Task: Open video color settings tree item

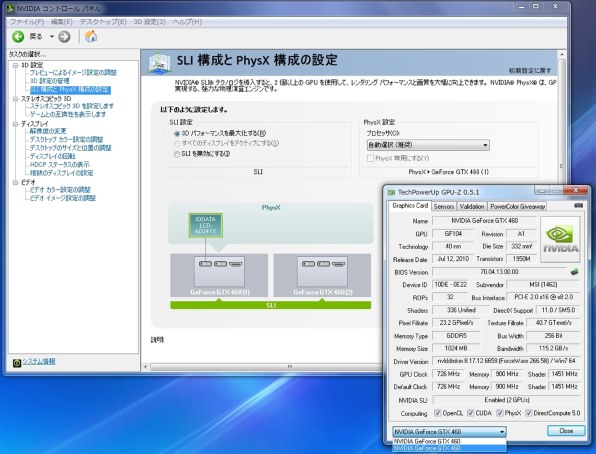Action: (x=60, y=190)
